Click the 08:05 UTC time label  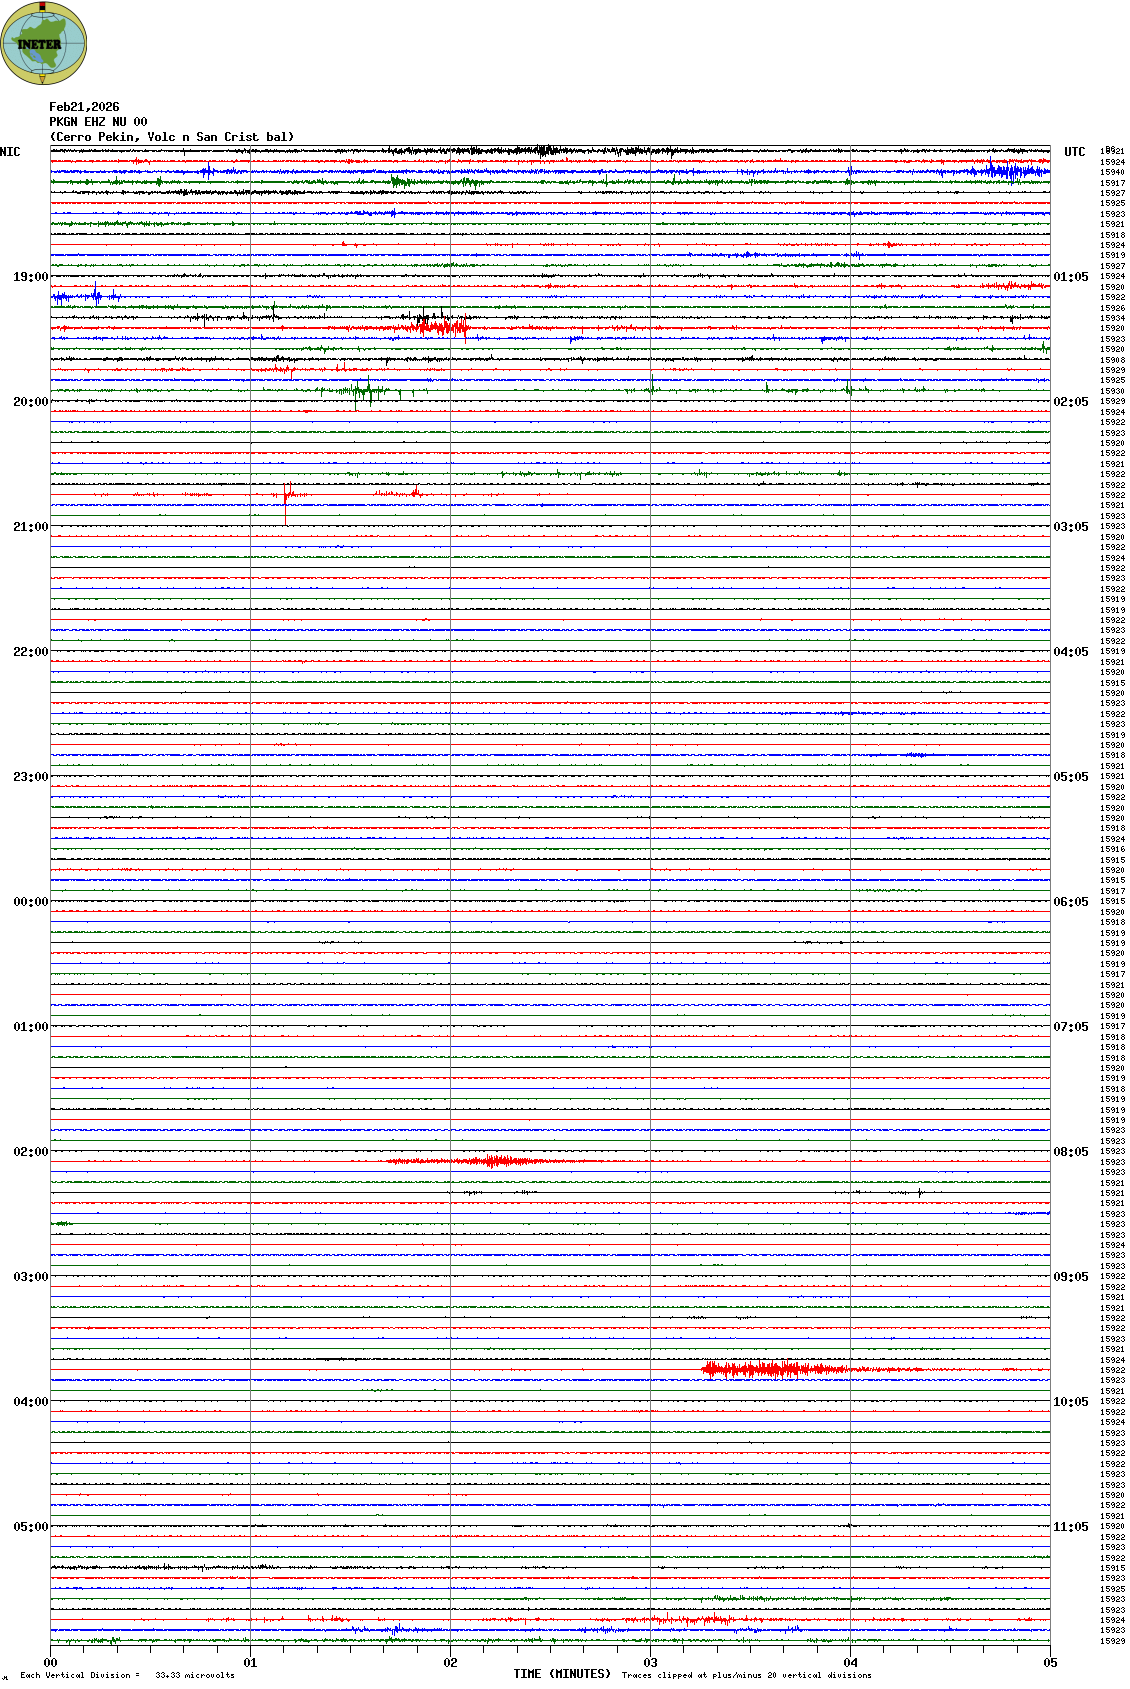click(1070, 1152)
